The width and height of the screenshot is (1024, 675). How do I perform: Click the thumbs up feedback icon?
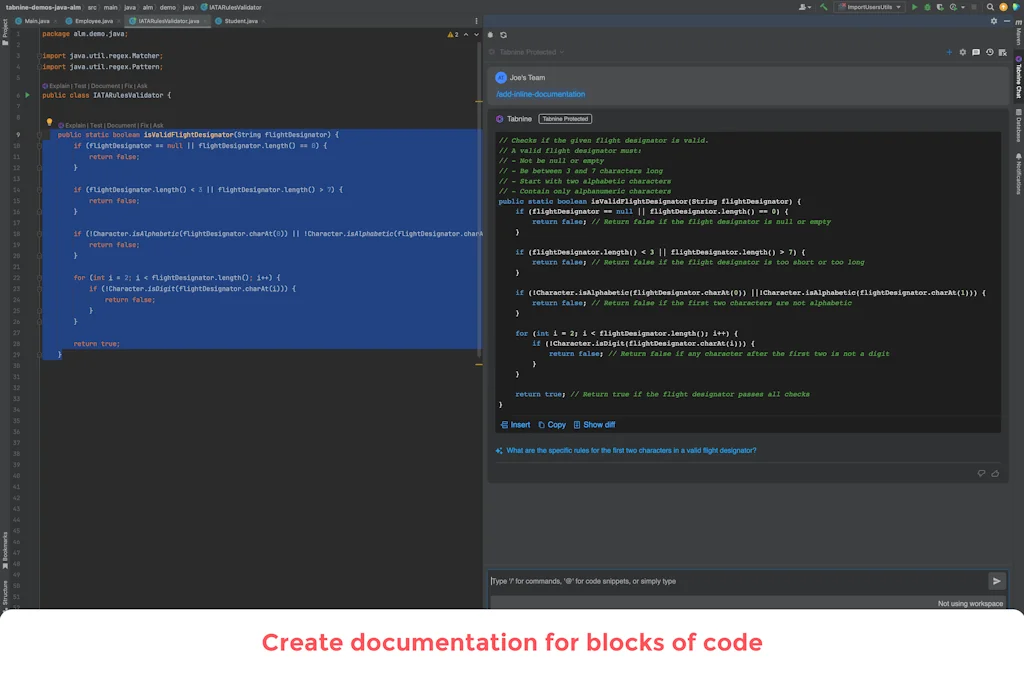point(995,473)
